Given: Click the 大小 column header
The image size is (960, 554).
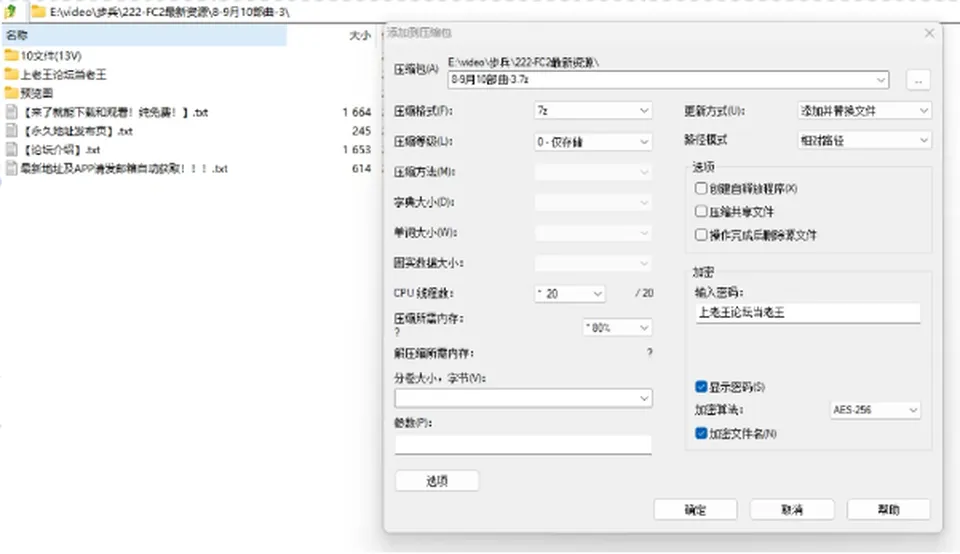Looking at the screenshot, I should point(360,36).
